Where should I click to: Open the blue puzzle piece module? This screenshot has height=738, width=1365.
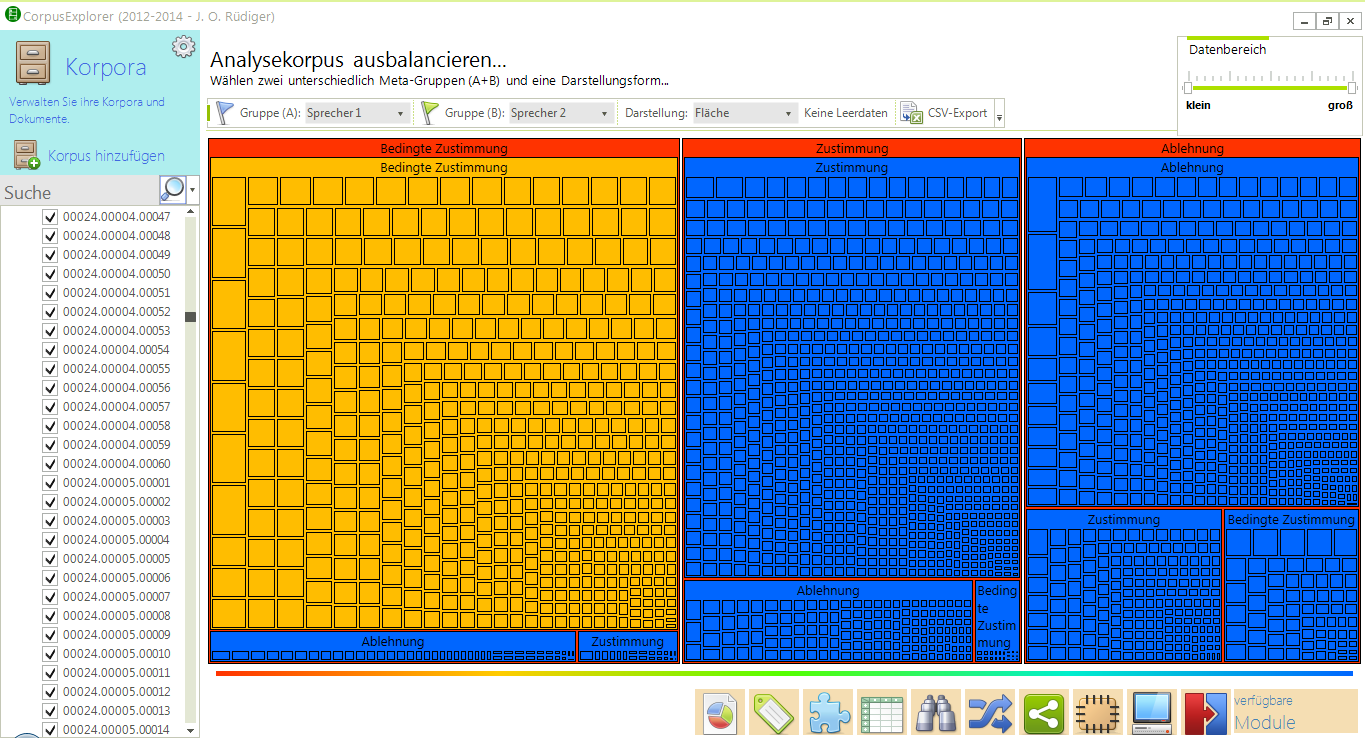pyautogui.click(x=828, y=713)
